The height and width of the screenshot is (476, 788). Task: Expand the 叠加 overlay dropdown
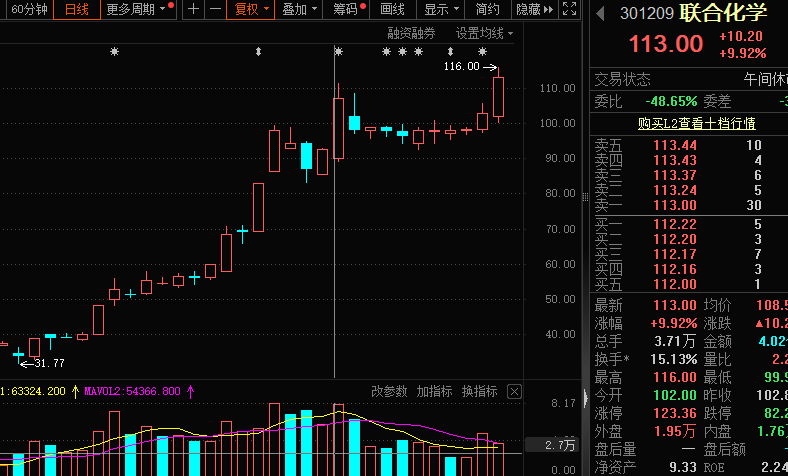pyautogui.click(x=299, y=9)
